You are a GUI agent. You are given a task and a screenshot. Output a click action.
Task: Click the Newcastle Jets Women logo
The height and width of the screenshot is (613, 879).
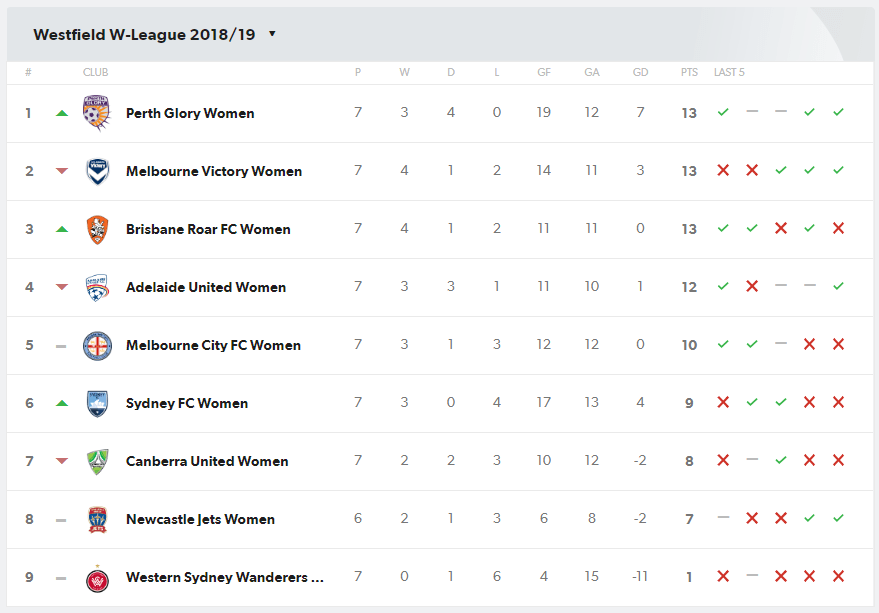coord(98,519)
